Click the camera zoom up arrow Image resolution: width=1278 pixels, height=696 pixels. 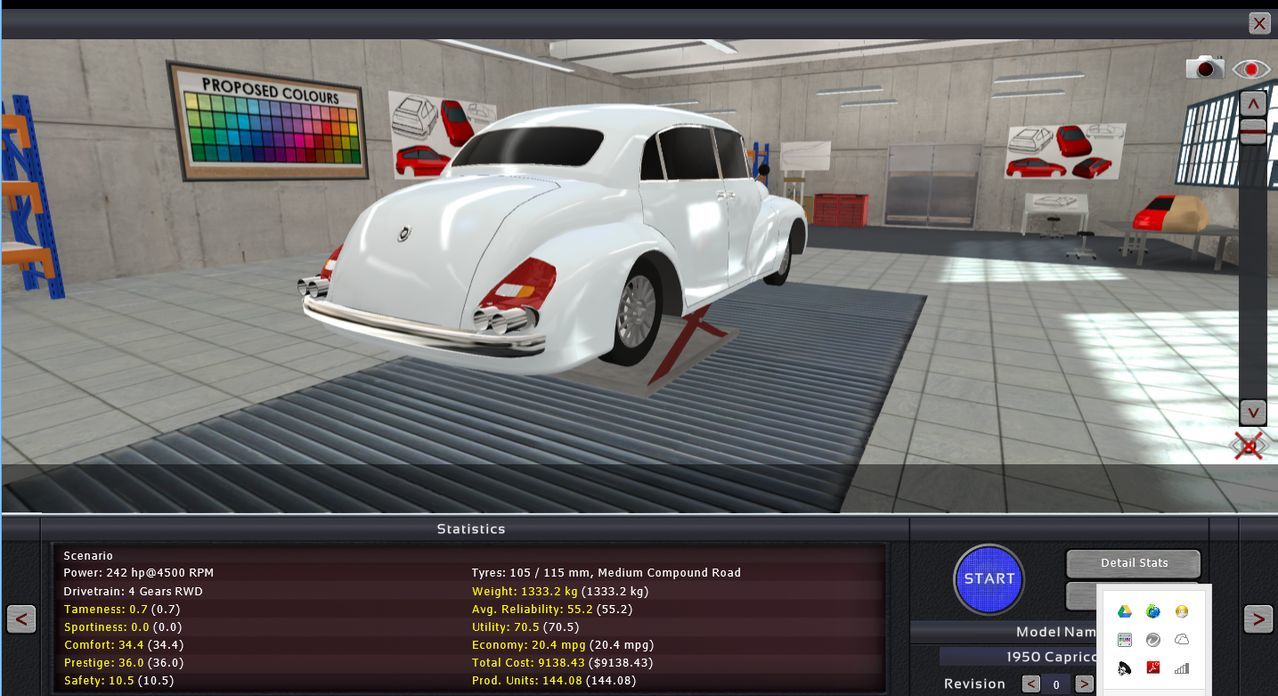coord(1253,103)
